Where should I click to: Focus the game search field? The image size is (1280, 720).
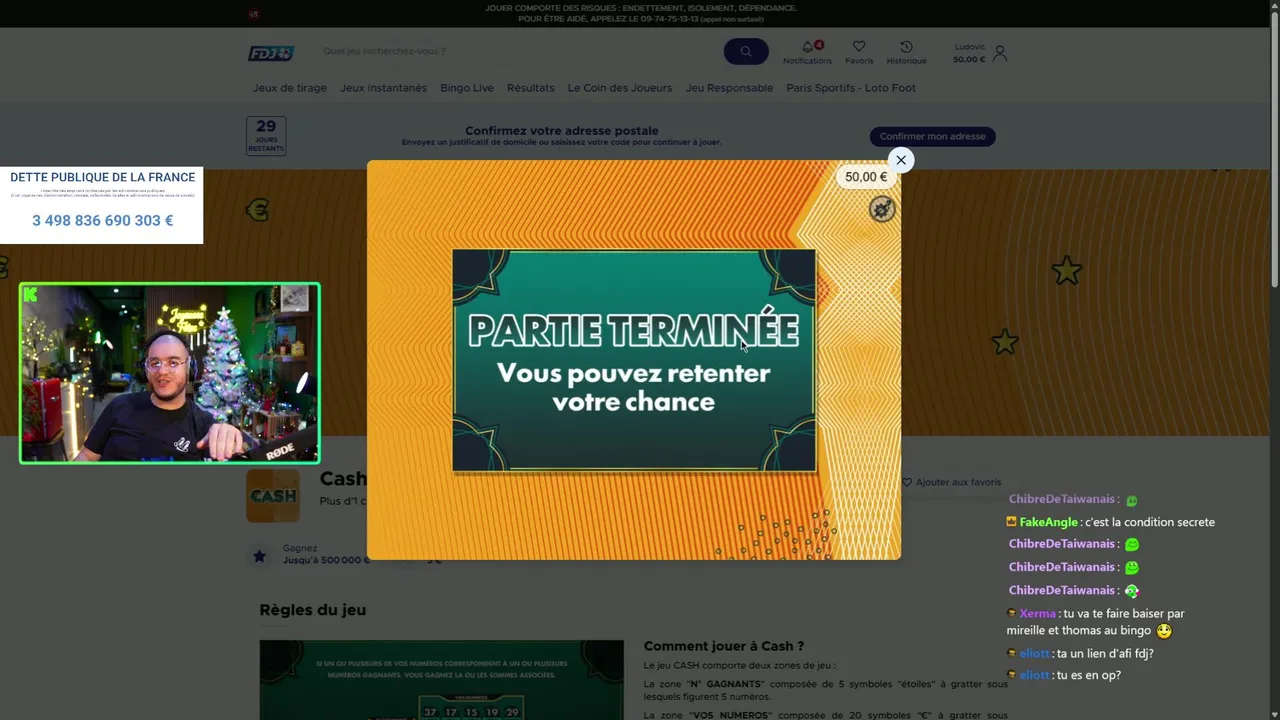(x=520, y=51)
